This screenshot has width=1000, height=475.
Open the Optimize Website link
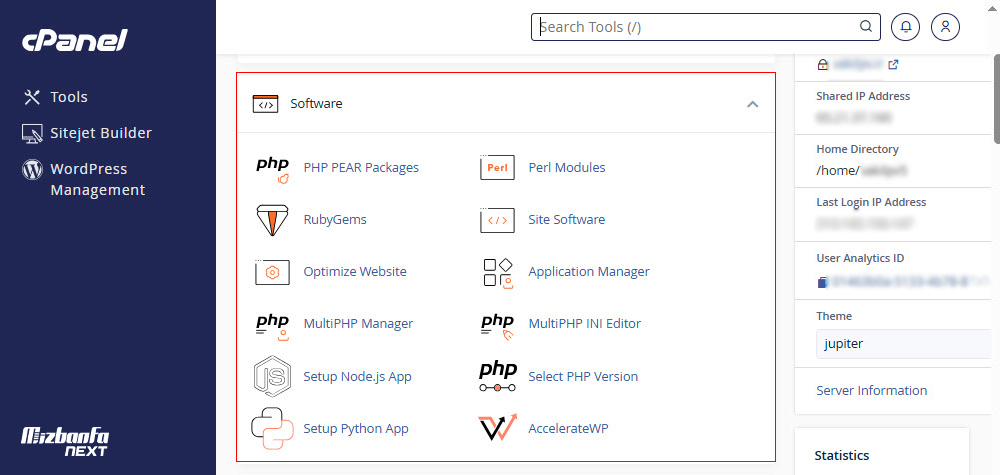pyautogui.click(x=355, y=272)
